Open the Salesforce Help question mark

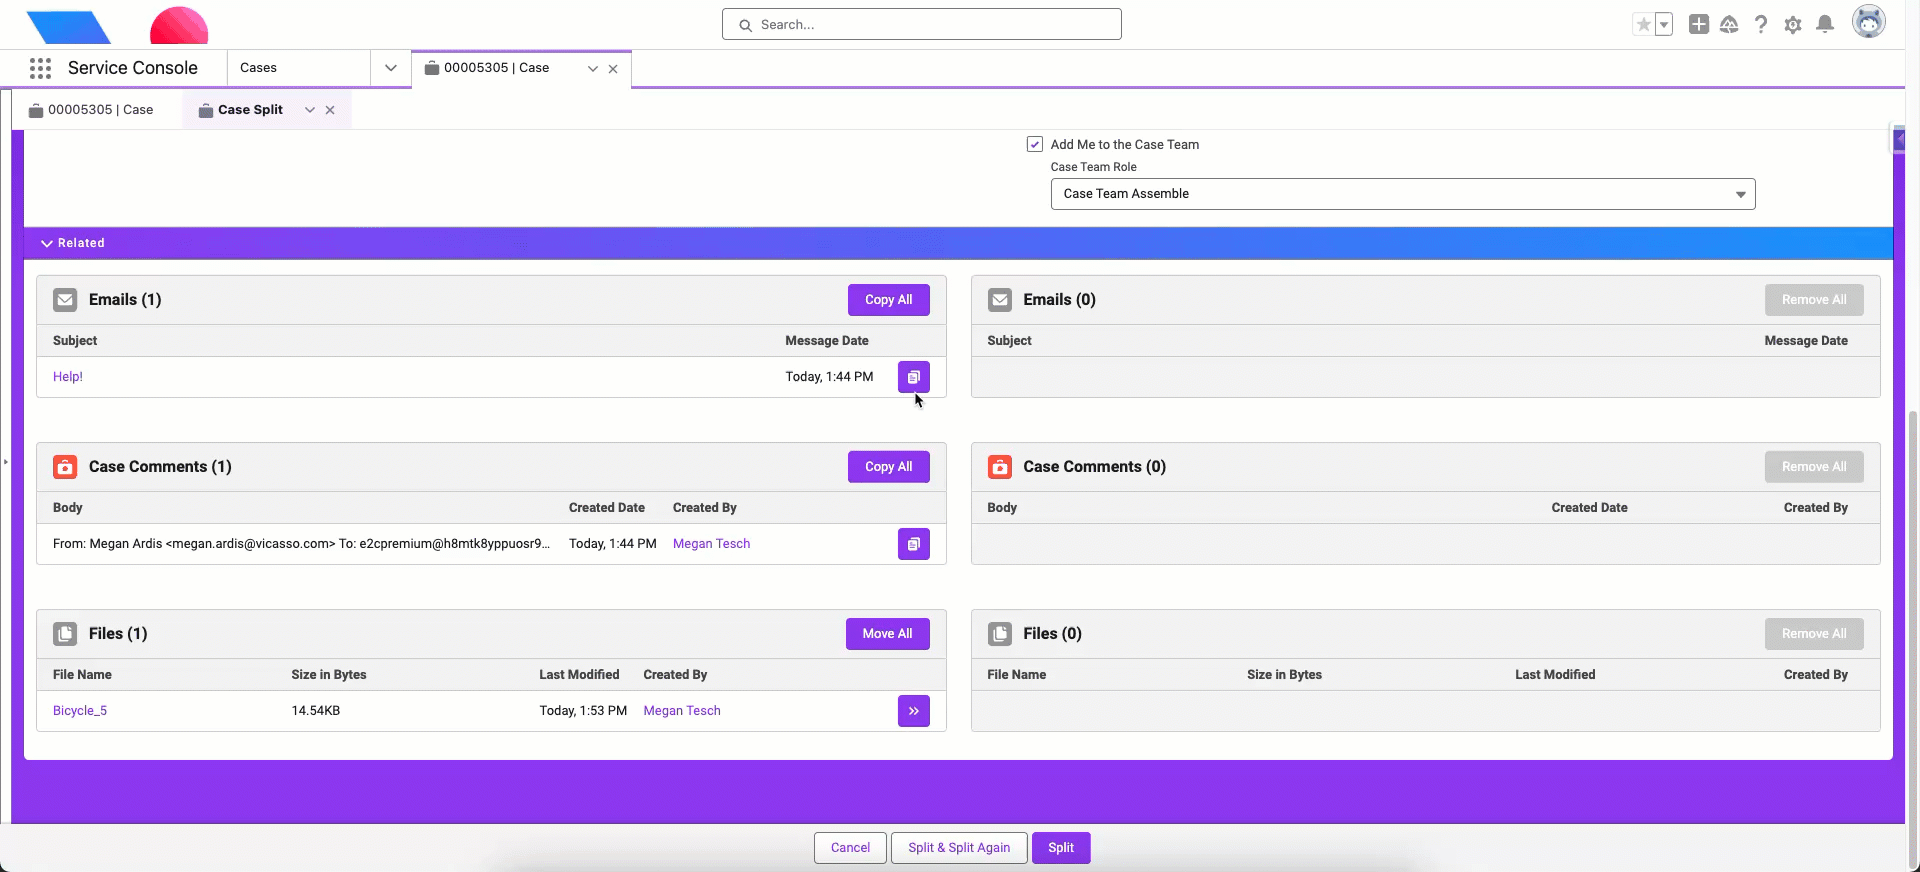[x=1761, y=25]
